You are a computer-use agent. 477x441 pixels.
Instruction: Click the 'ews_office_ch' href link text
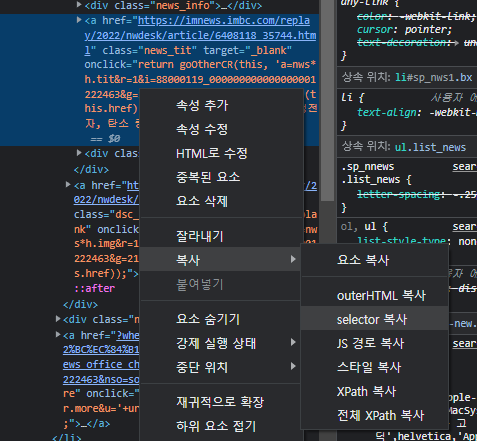coord(101,364)
